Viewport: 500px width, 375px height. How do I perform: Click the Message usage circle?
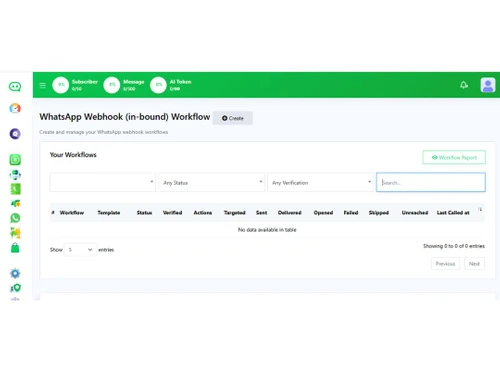pos(112,85)
